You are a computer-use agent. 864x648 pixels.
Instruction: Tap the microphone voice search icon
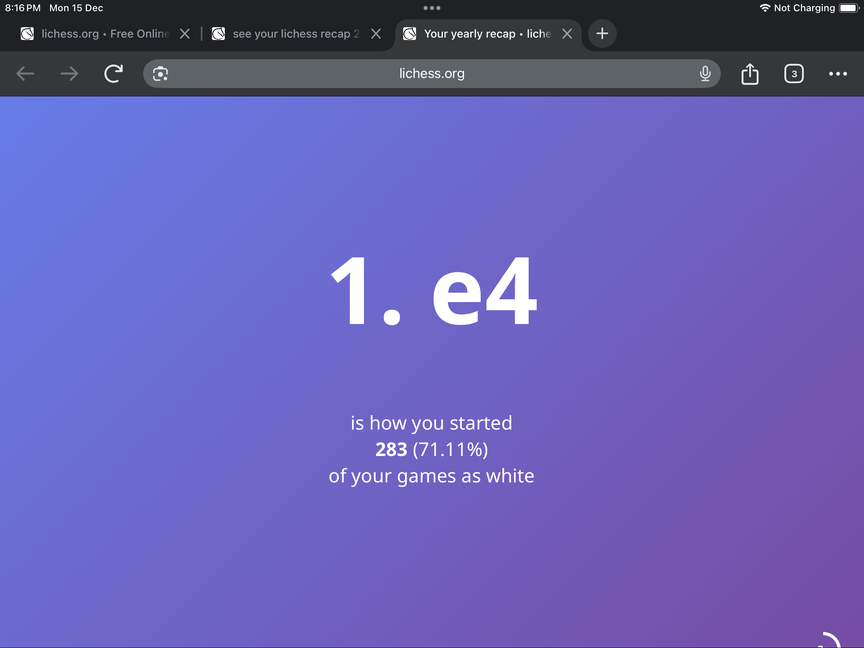(705, 74)
